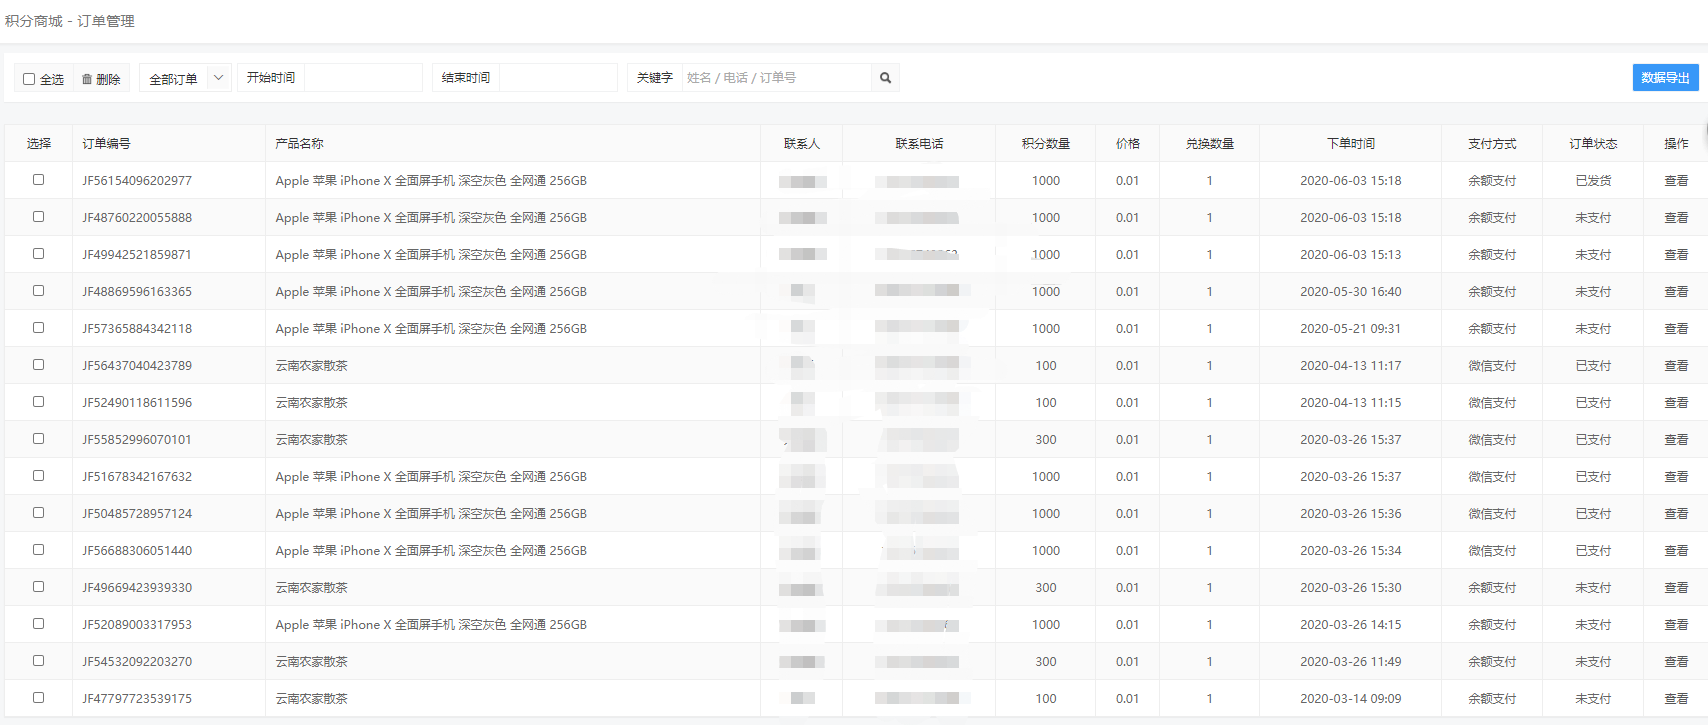Click the search magnifier icon
Screen dimensions: 1708x725
885,78
